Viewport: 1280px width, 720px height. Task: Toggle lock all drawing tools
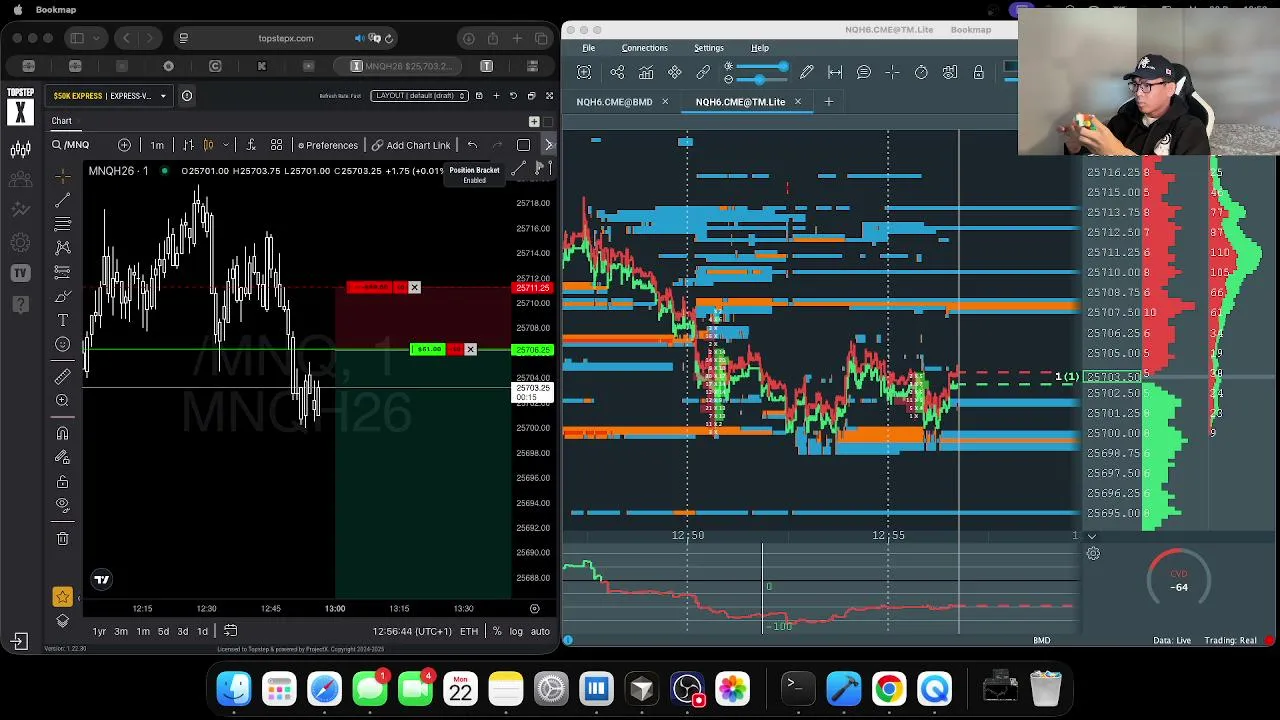tap(62, 481)
